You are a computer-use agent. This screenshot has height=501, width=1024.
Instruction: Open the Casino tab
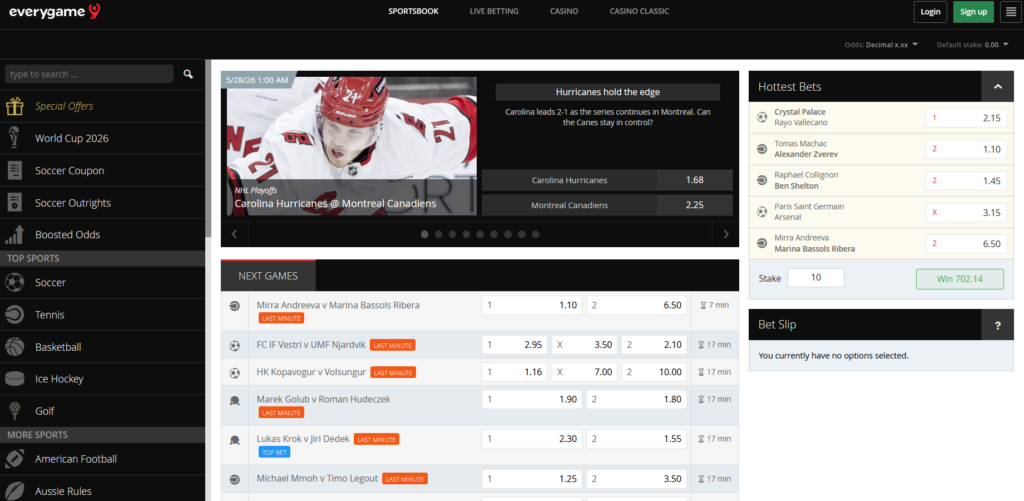pyautogui.click(x=564, y=11)
